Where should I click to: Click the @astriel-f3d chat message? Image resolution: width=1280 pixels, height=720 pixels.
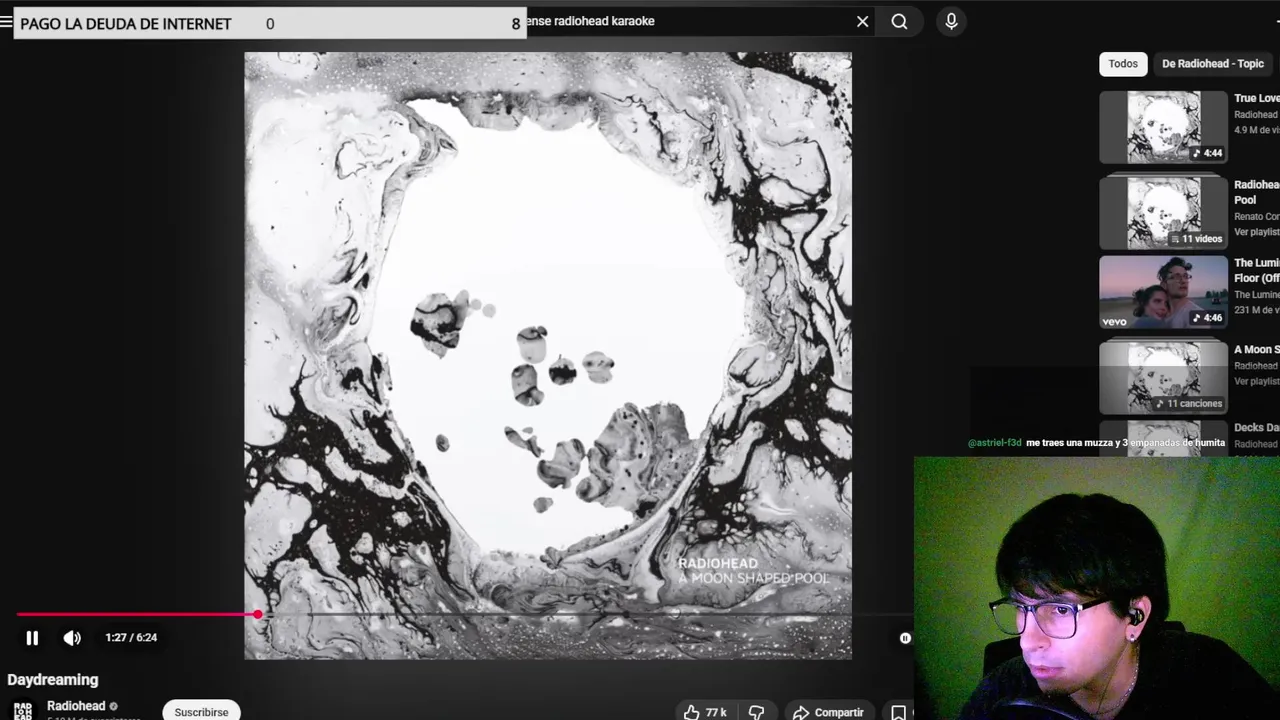coord(1096,443)
